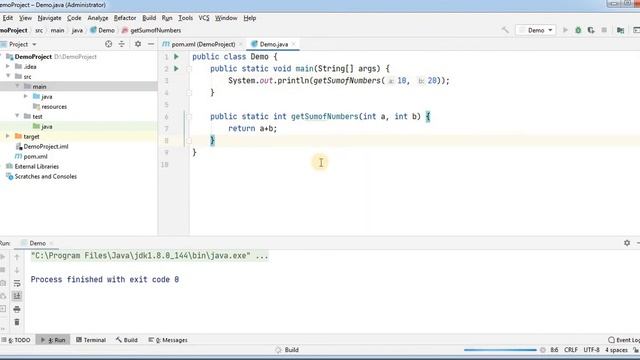Open the Analyze menu
The image size is (640, 360).
tap(98, 18)
